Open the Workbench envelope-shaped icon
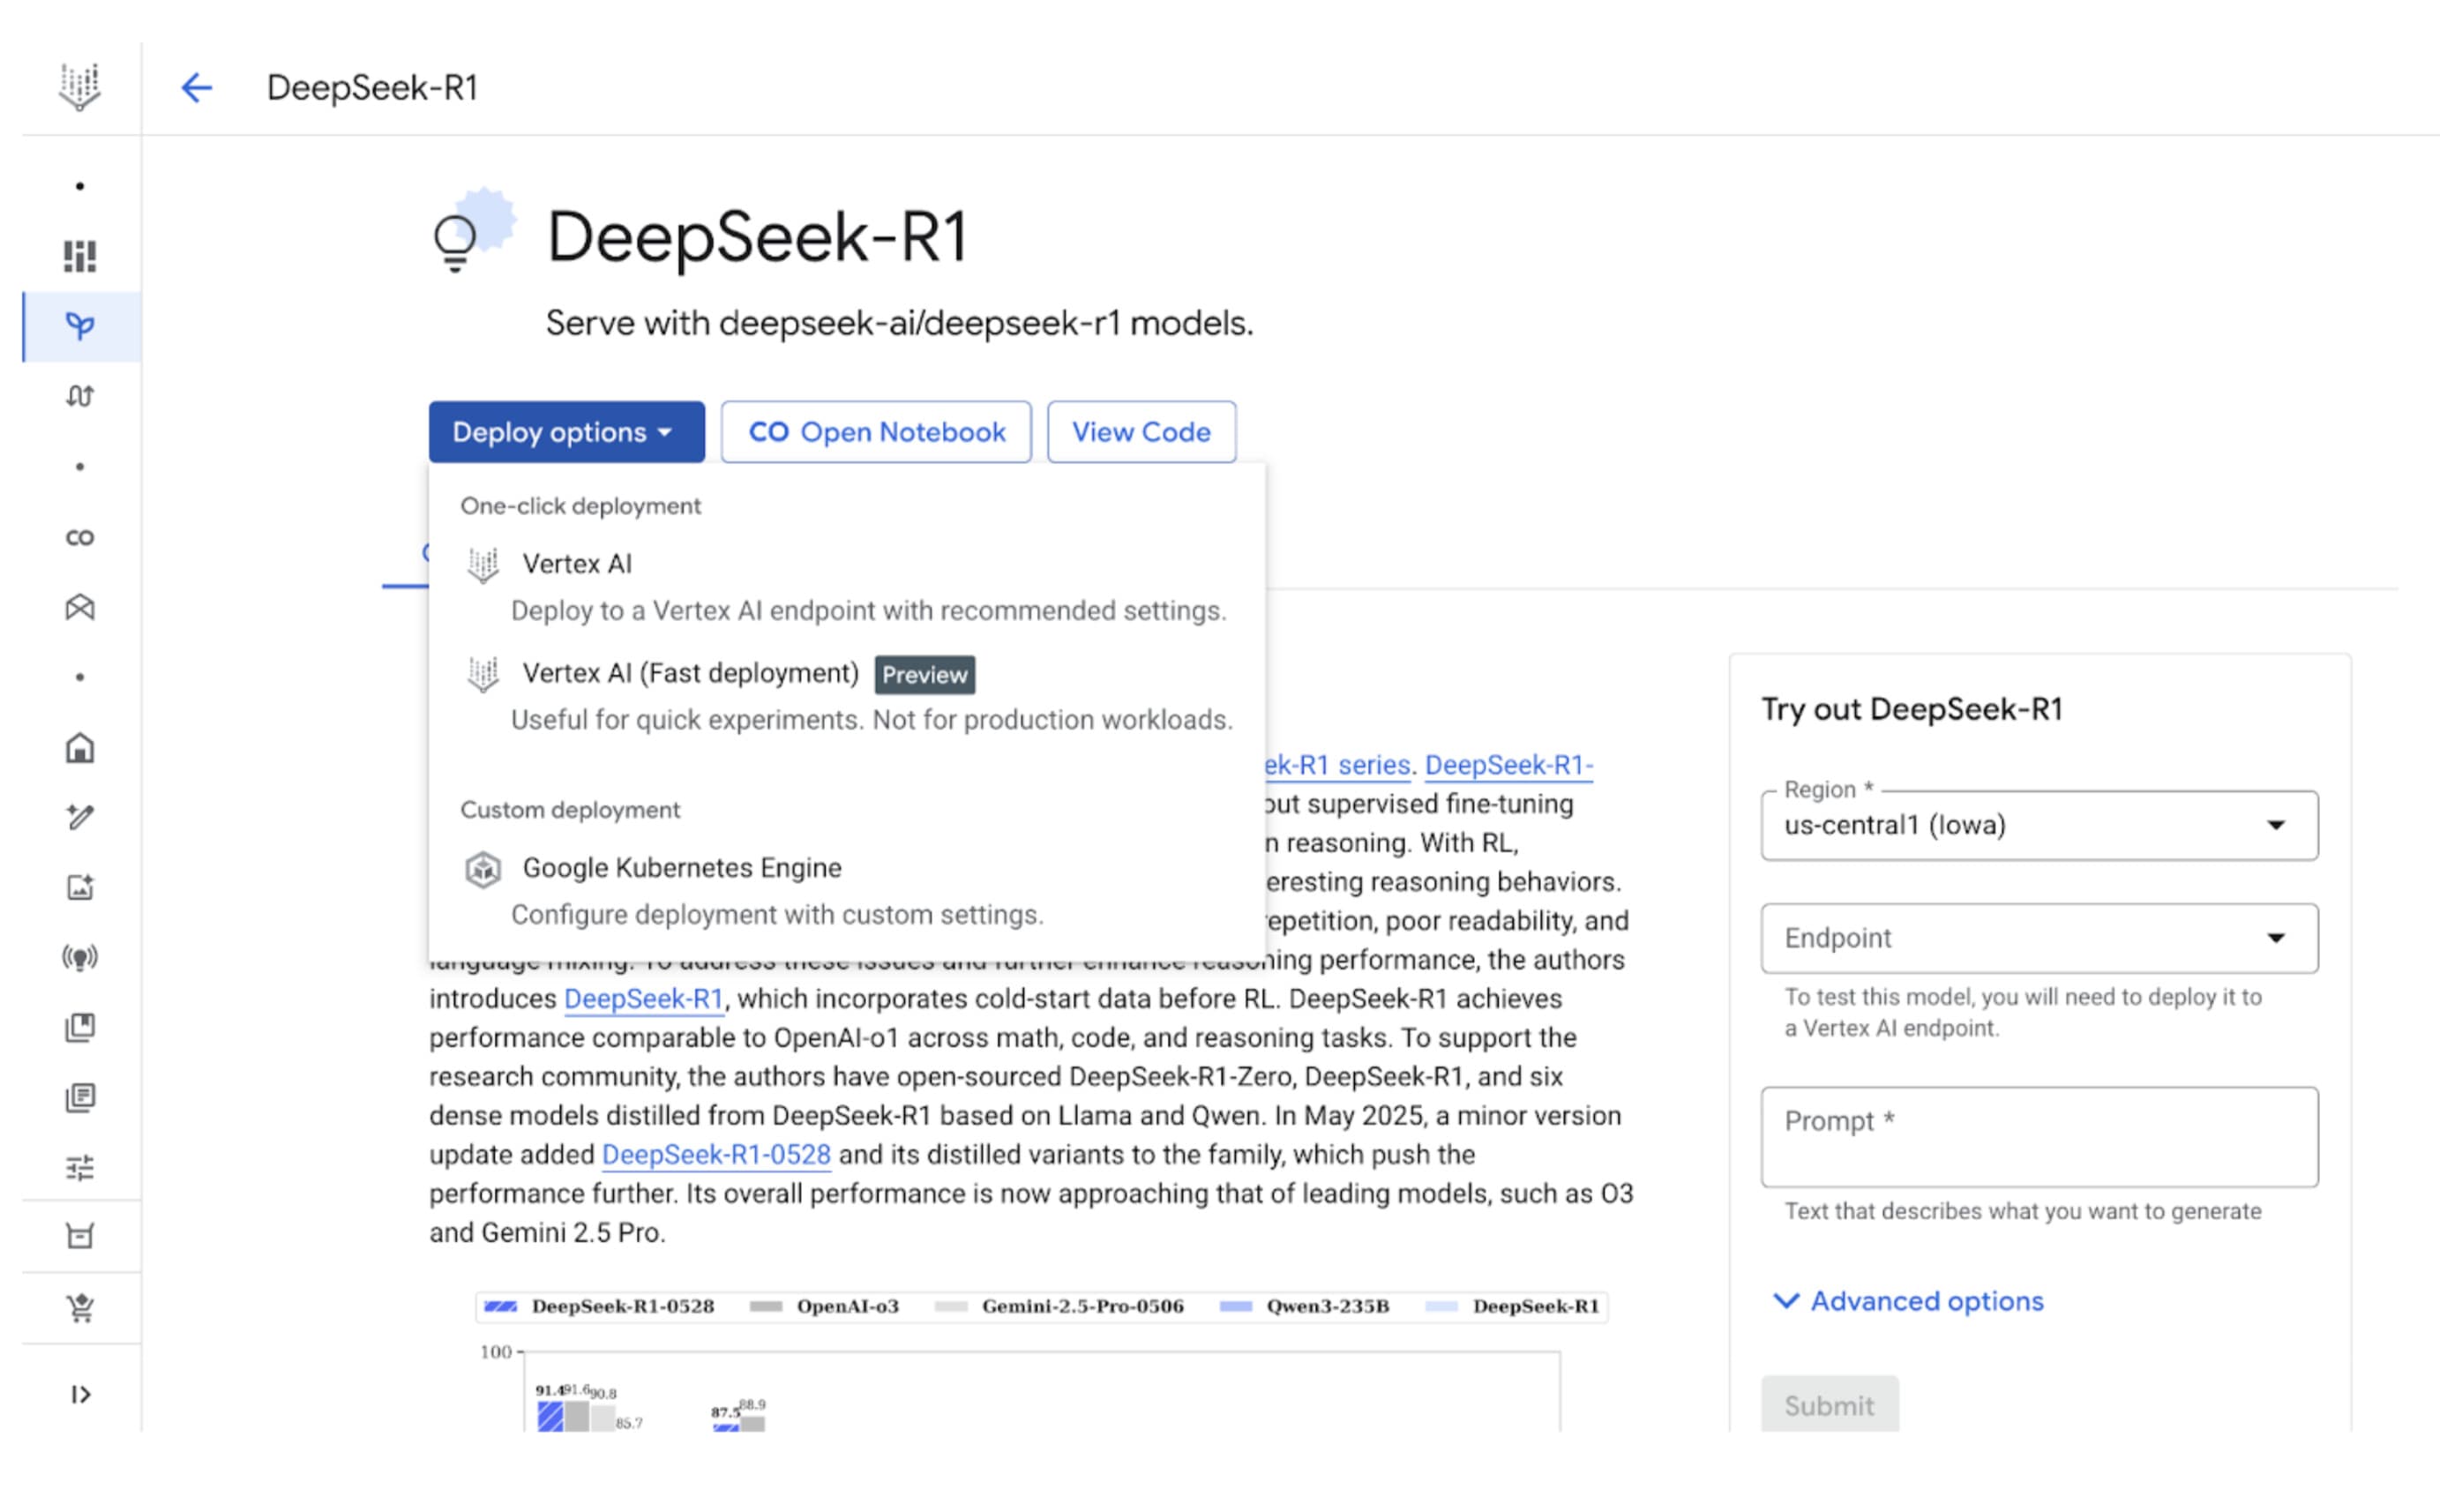The width and height of the screenshot is (2440, 1512). click(80, 607)
